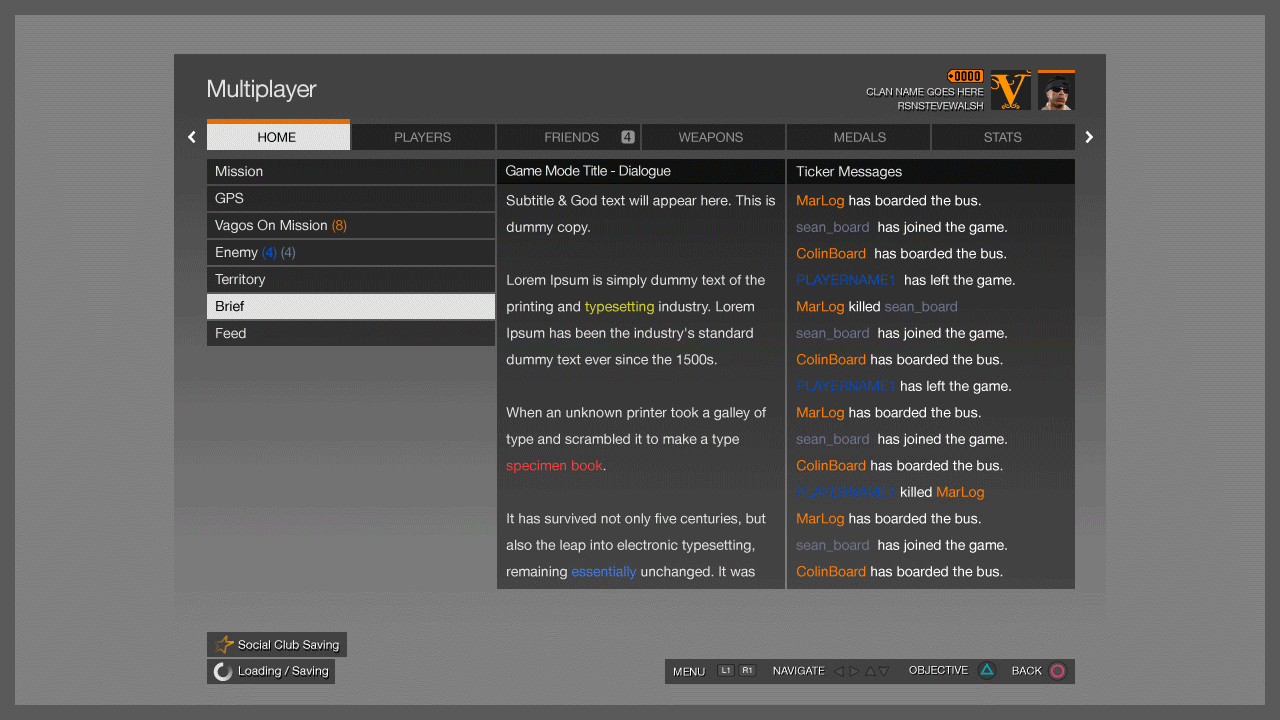Choose Vagos On Mission in the list

[x=350, y=226]
